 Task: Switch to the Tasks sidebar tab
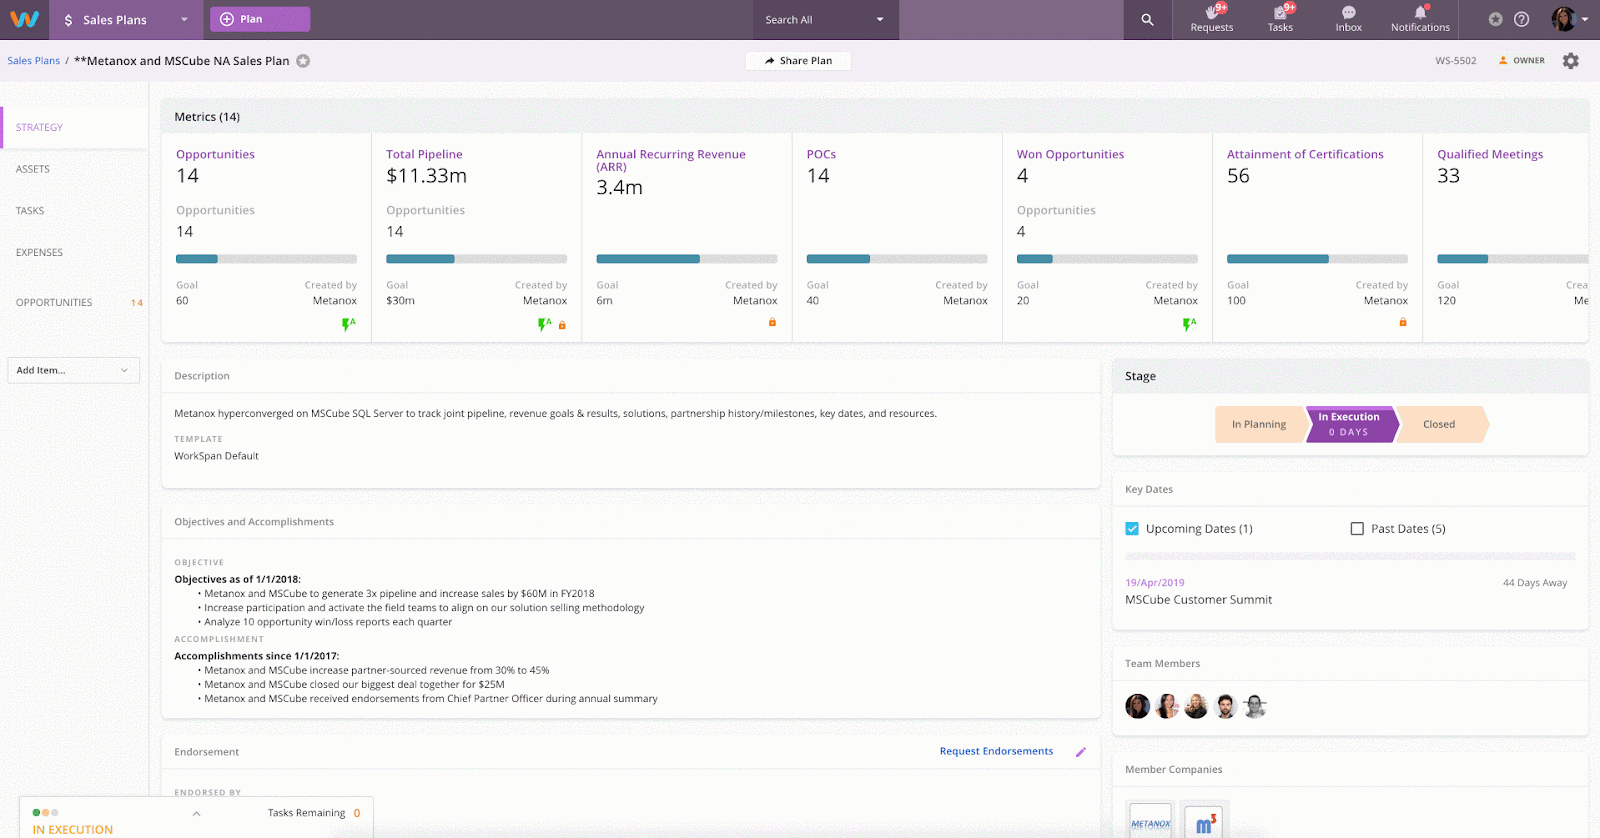30,211
